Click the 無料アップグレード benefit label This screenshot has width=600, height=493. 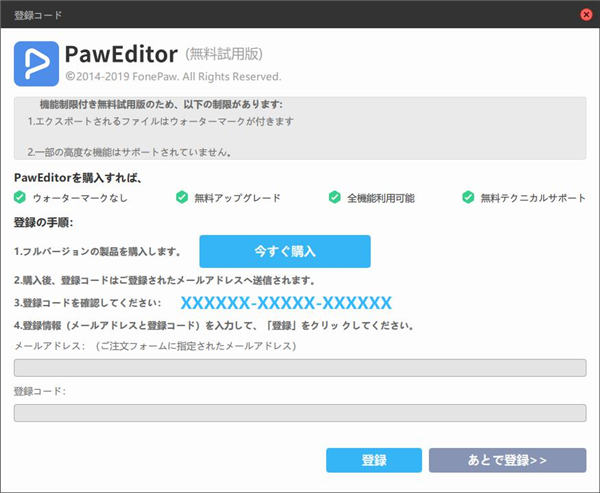(x=237, y=198)
